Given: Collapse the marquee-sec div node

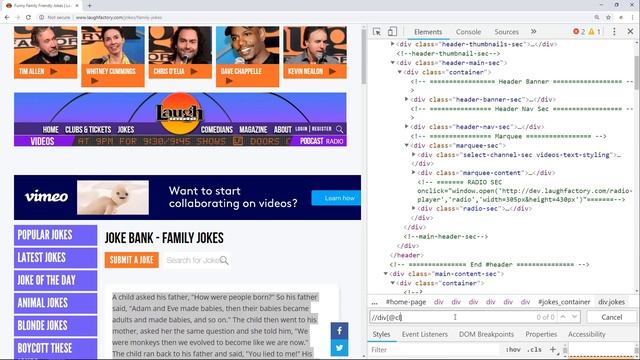Looking at the screenshot, I should 407,145.
